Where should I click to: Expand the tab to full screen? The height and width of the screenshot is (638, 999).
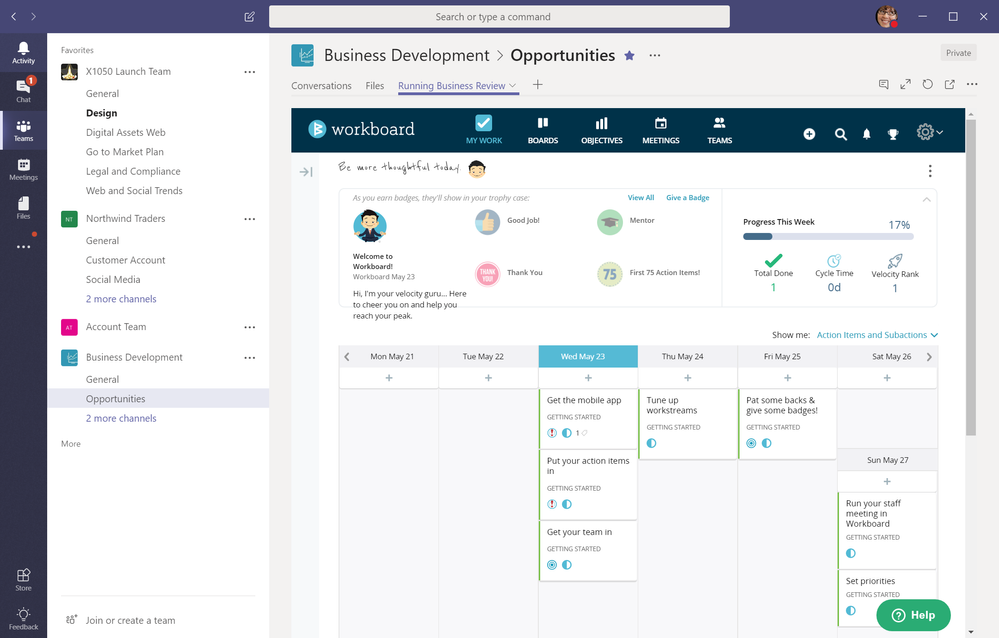905,84
